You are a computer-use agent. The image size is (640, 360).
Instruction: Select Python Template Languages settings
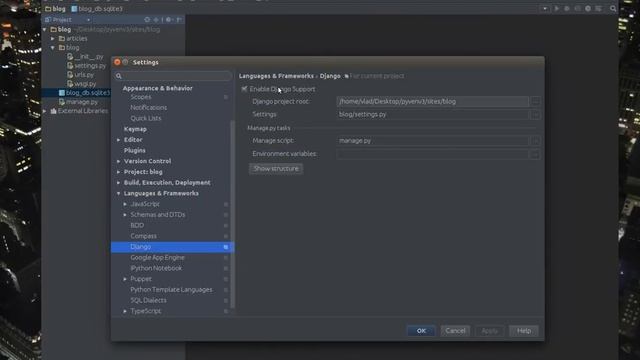pyautogui.click(x=171, y=289)
